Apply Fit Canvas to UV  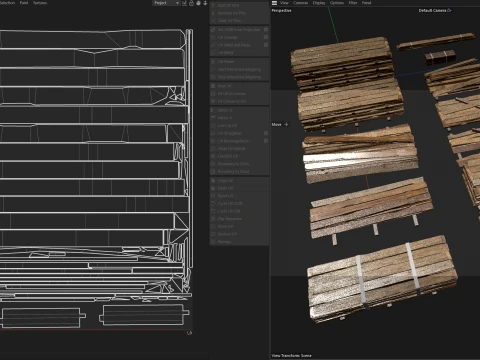coord(239,101)
